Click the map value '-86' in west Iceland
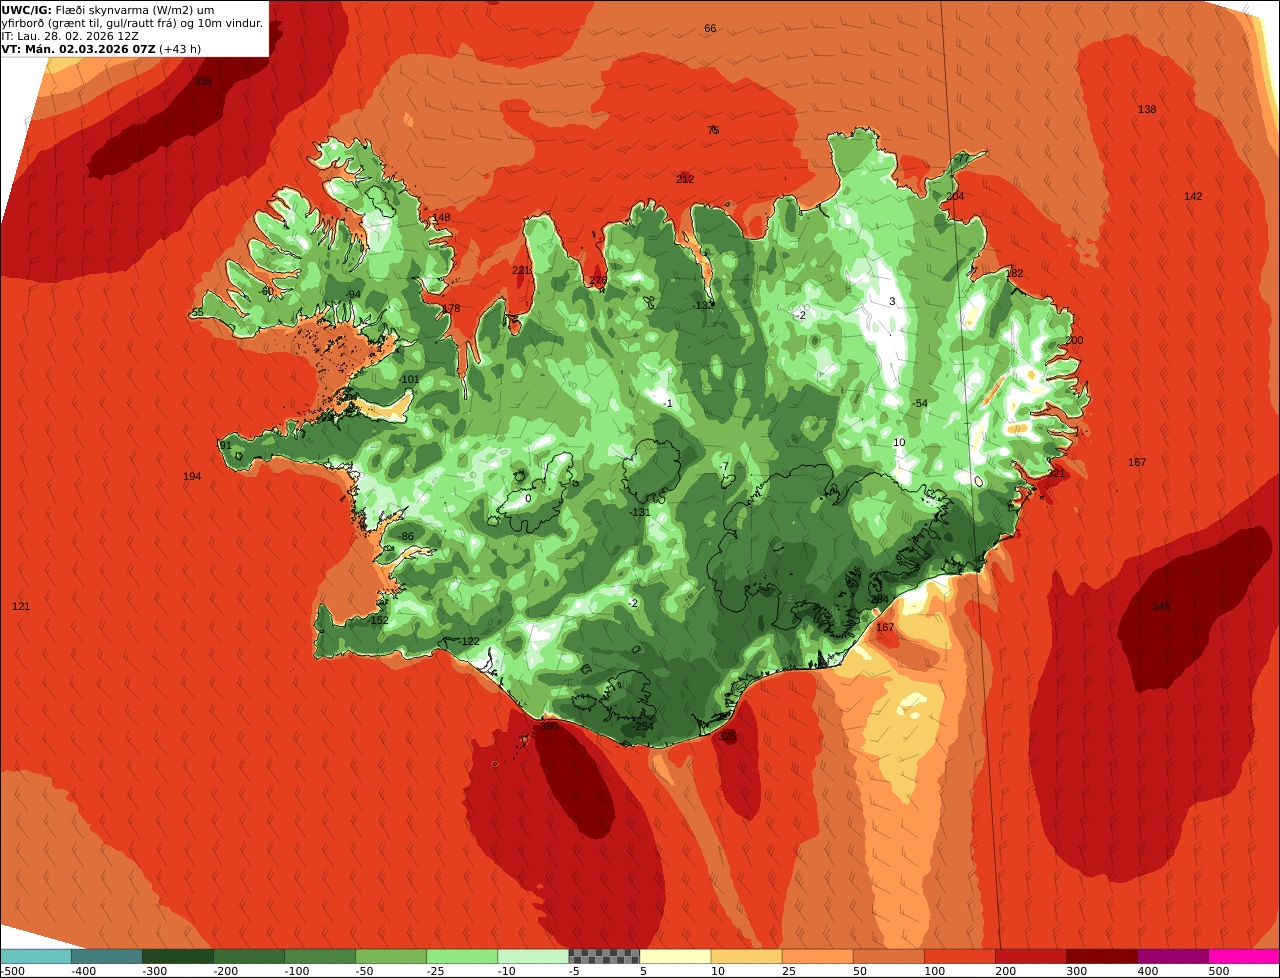The width and height of the screenshot is (1280, 978). tap(405, 537)
